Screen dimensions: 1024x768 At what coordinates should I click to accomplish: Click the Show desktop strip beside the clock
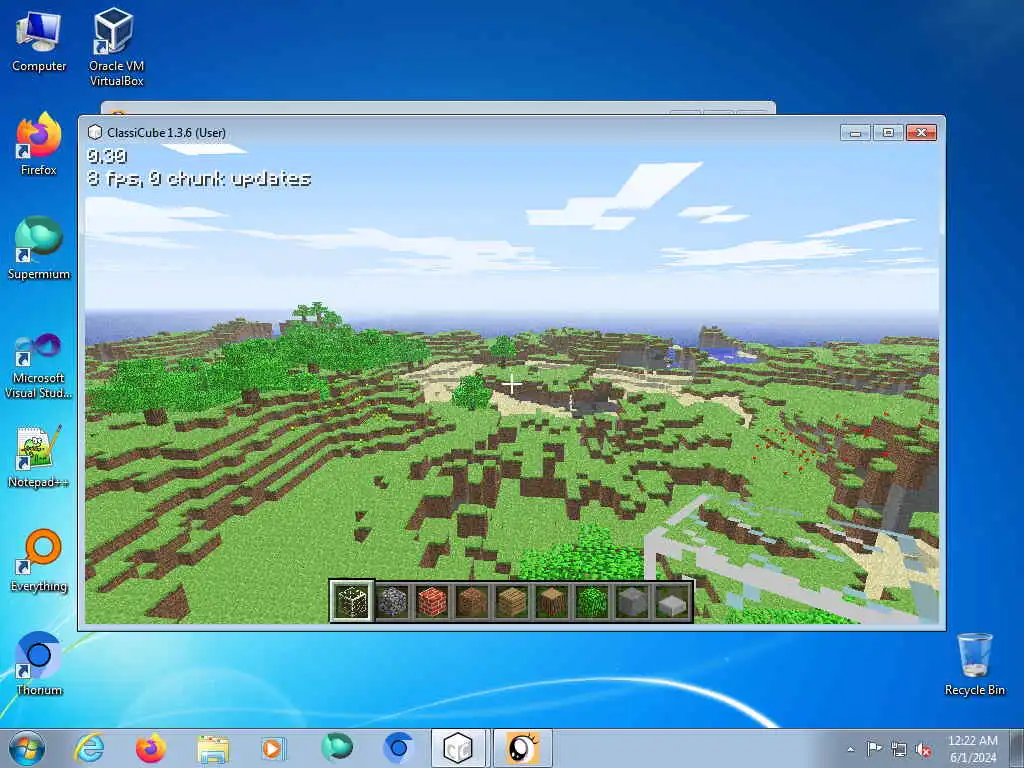pos(1018,748)
